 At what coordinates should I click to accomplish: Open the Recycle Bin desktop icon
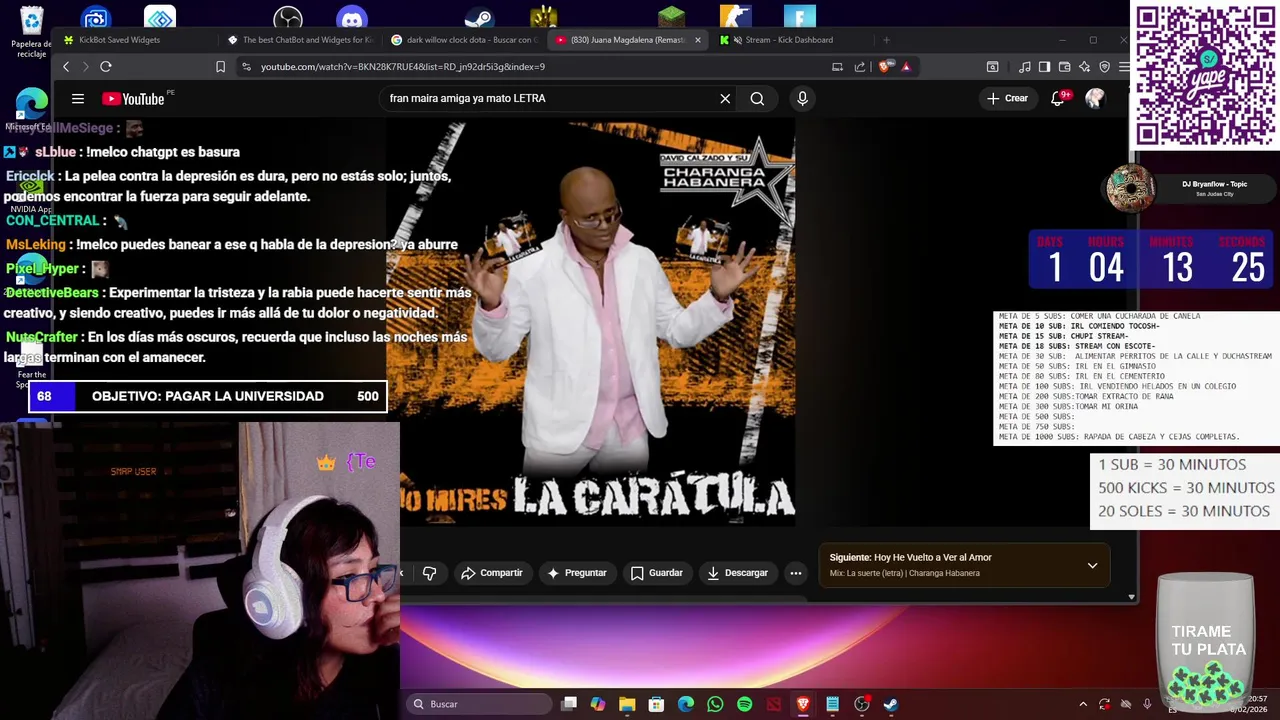point(31,32)
